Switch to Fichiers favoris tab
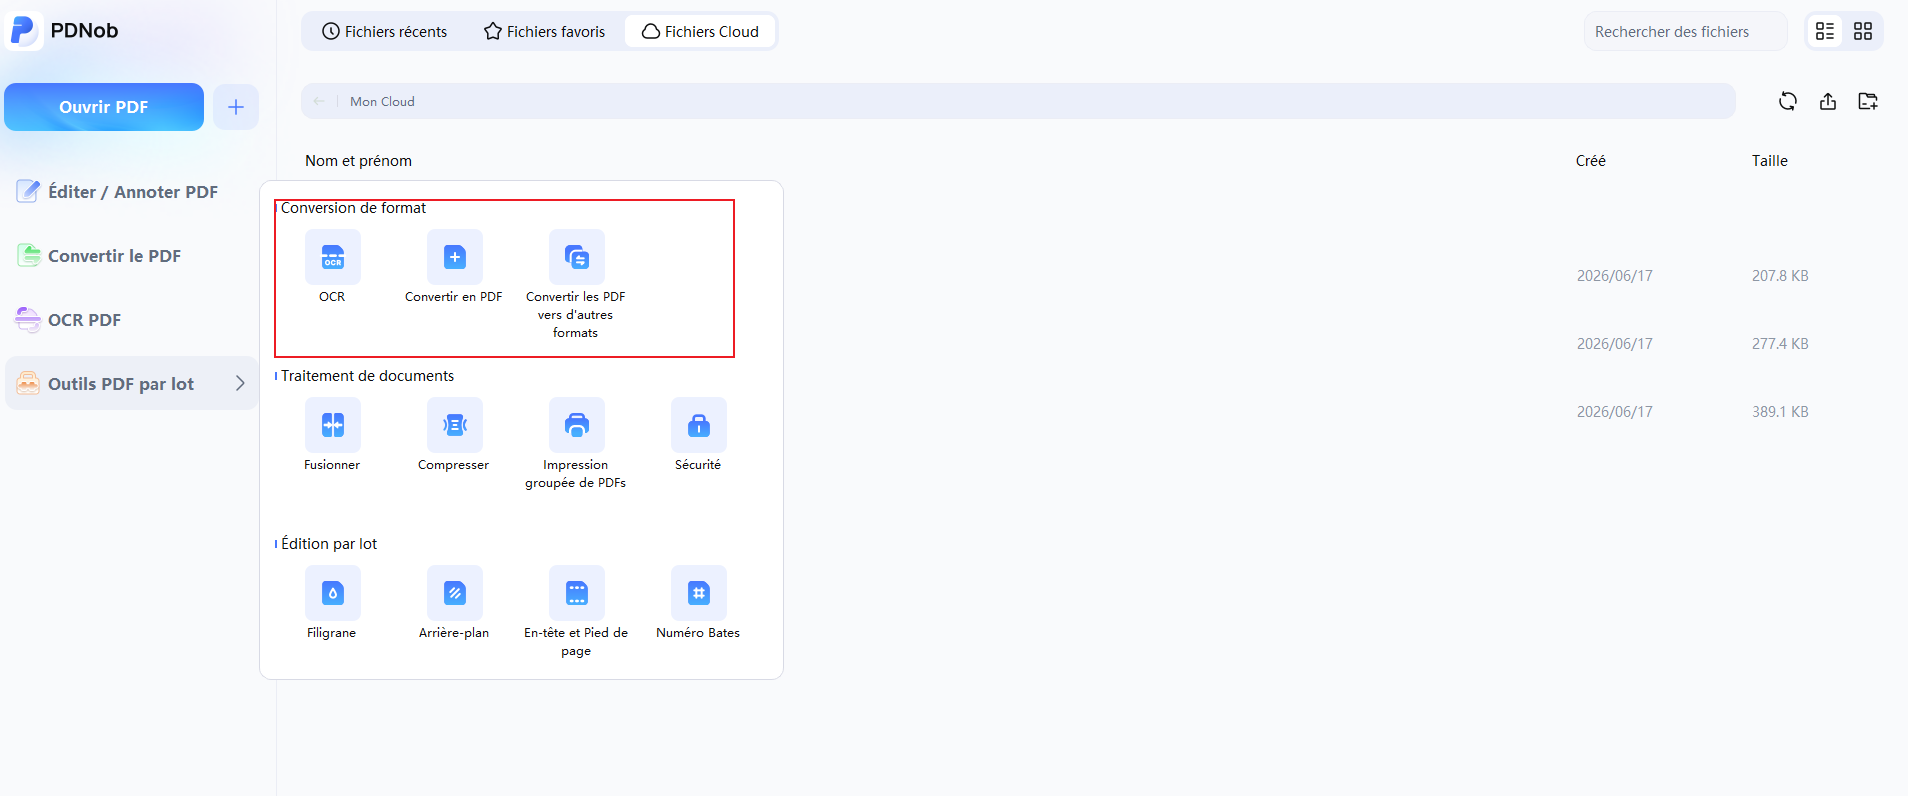The height and width of the screenshot is (796, 1908). click(x=545, y=32)
